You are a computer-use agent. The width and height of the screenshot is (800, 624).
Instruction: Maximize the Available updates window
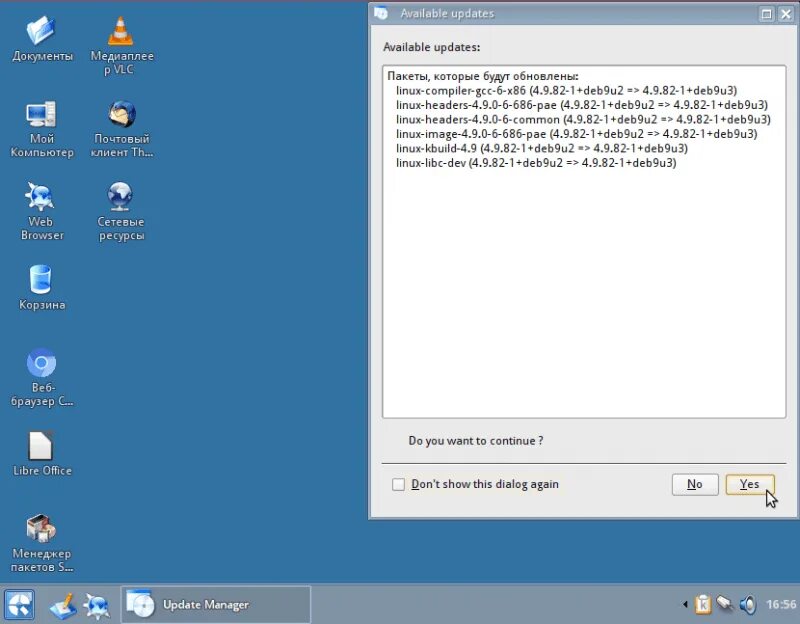point(766,14)
